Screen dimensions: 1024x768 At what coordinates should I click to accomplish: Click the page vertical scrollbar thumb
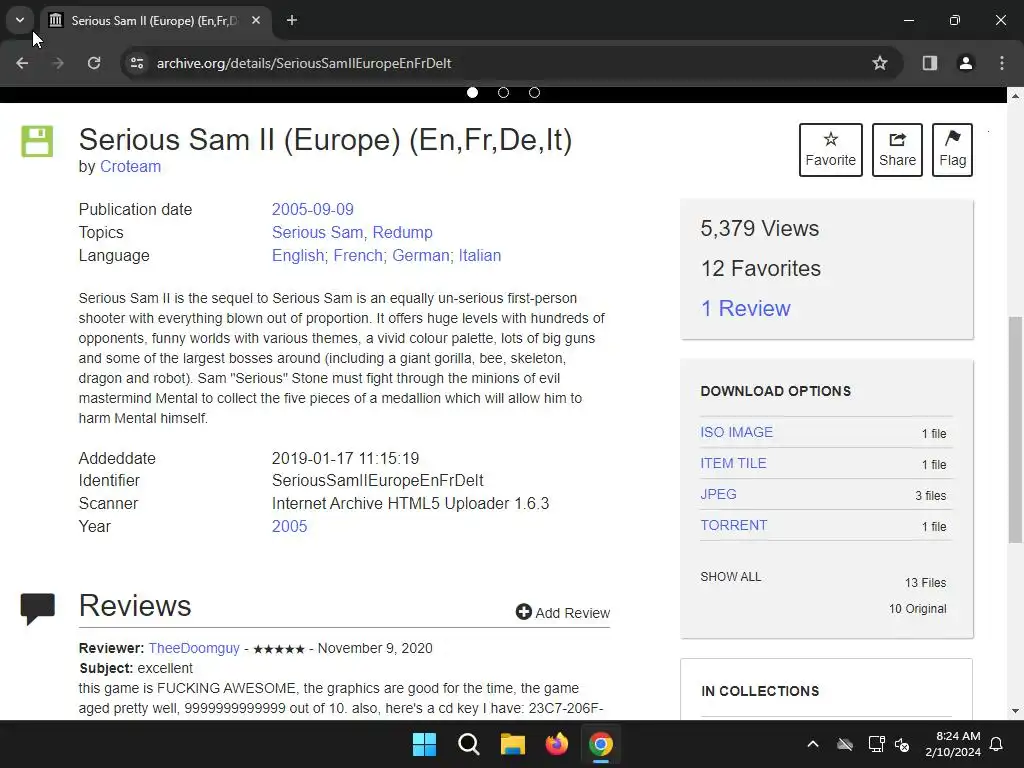[1015, 429]
